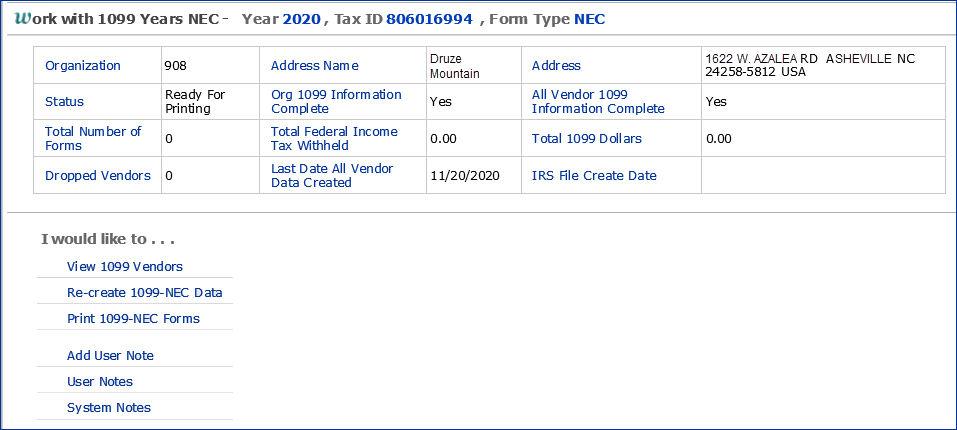Click the Dropped Vendors label

point(98,176)
